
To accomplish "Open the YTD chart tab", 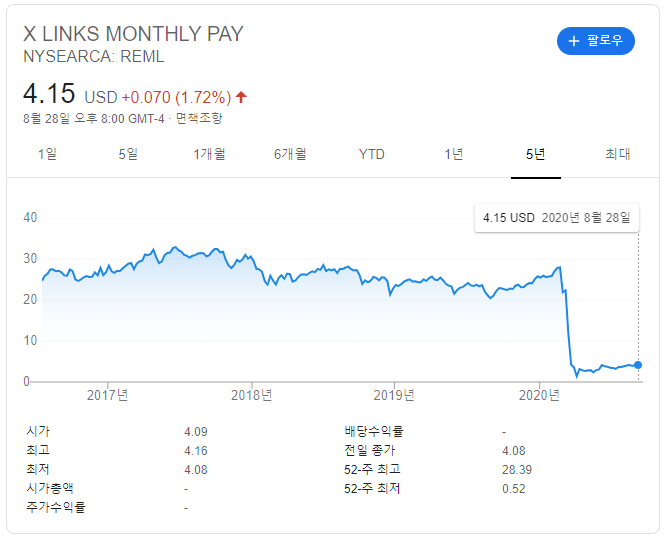I will click(371, 154).
